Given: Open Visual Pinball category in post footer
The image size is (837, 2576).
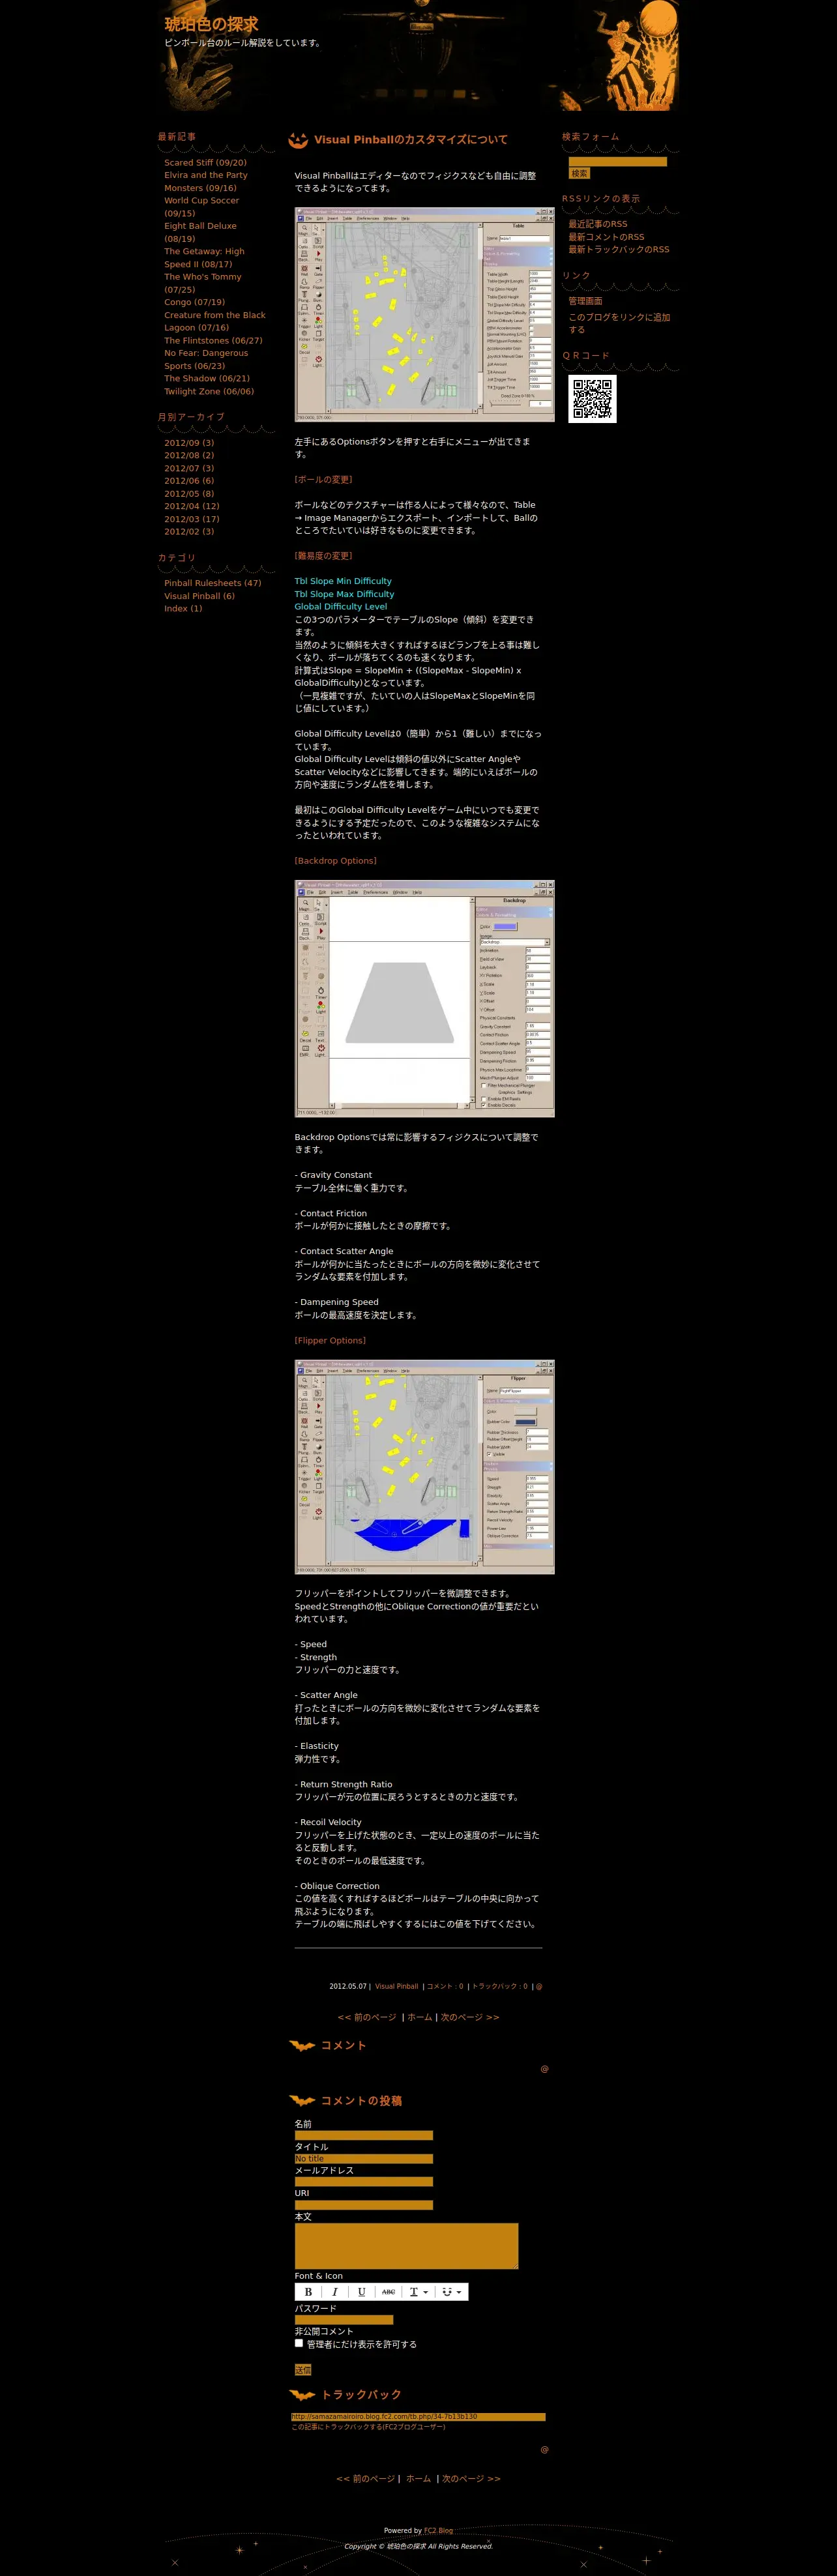Looking at the screenshot, I should (396, 1986).
